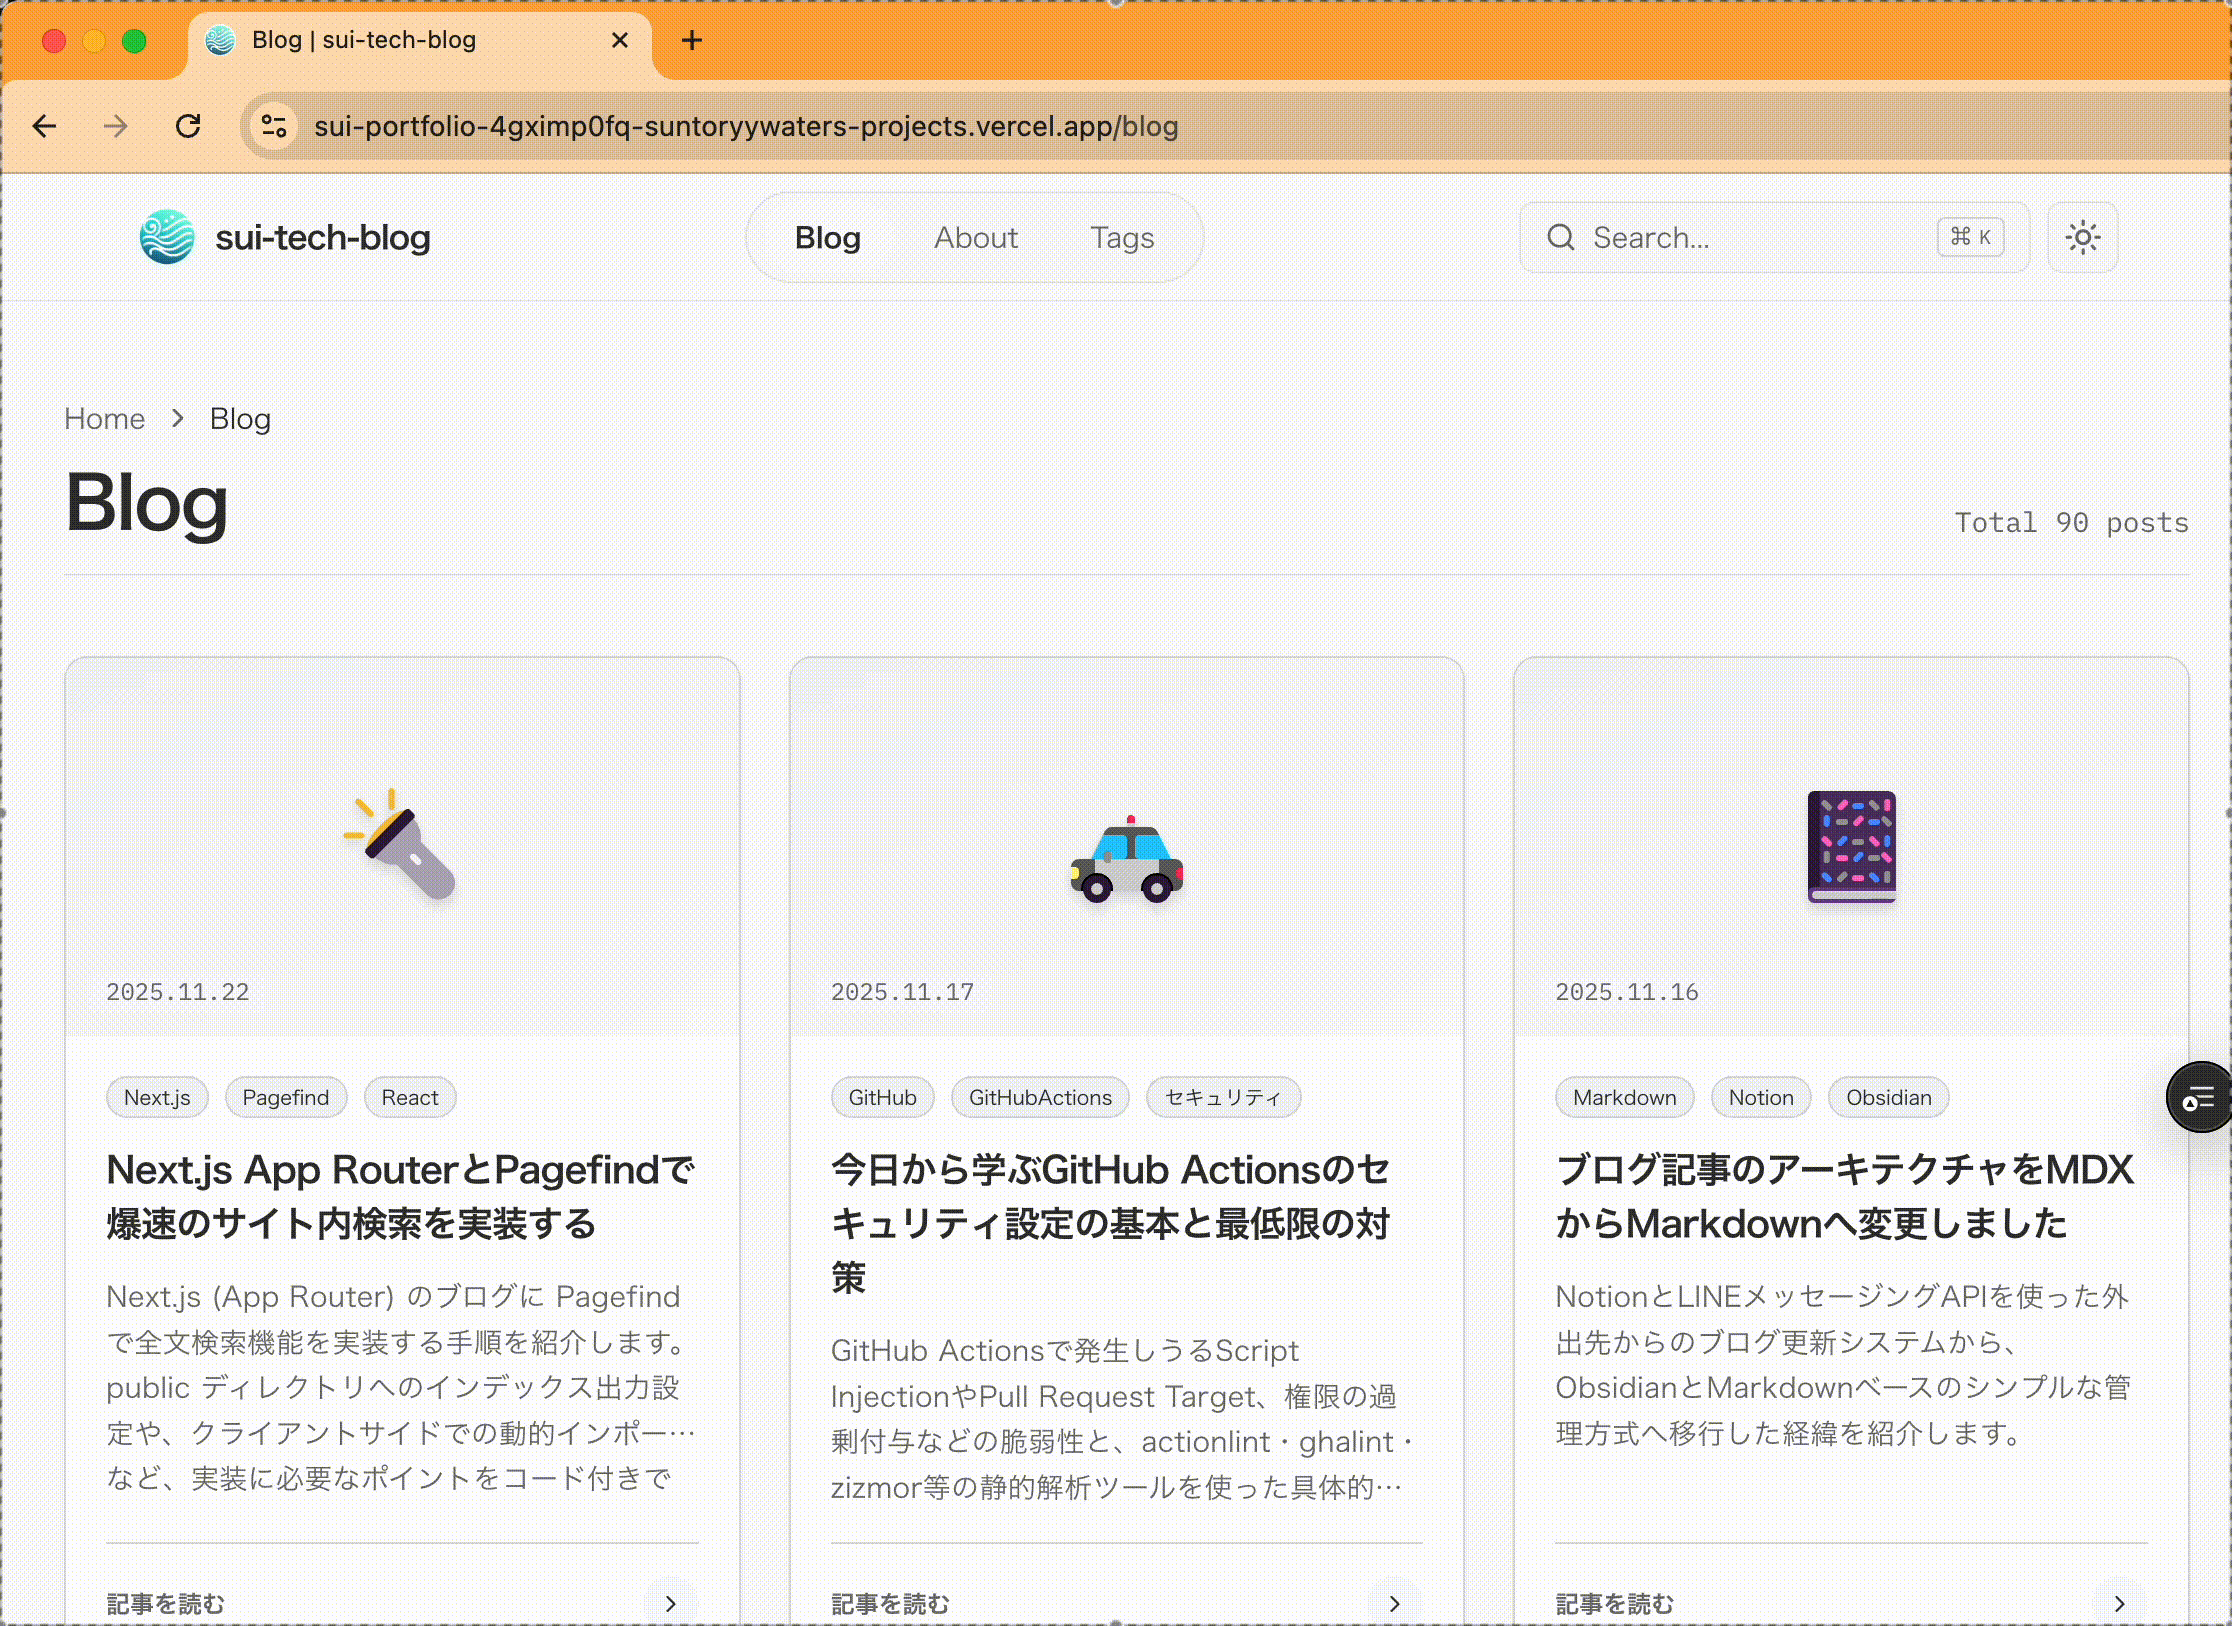The width and height of the screenshot is (2232, 1626).
Task: Click the police car emoji thumbnail
Action: [x=1126, y=860]
